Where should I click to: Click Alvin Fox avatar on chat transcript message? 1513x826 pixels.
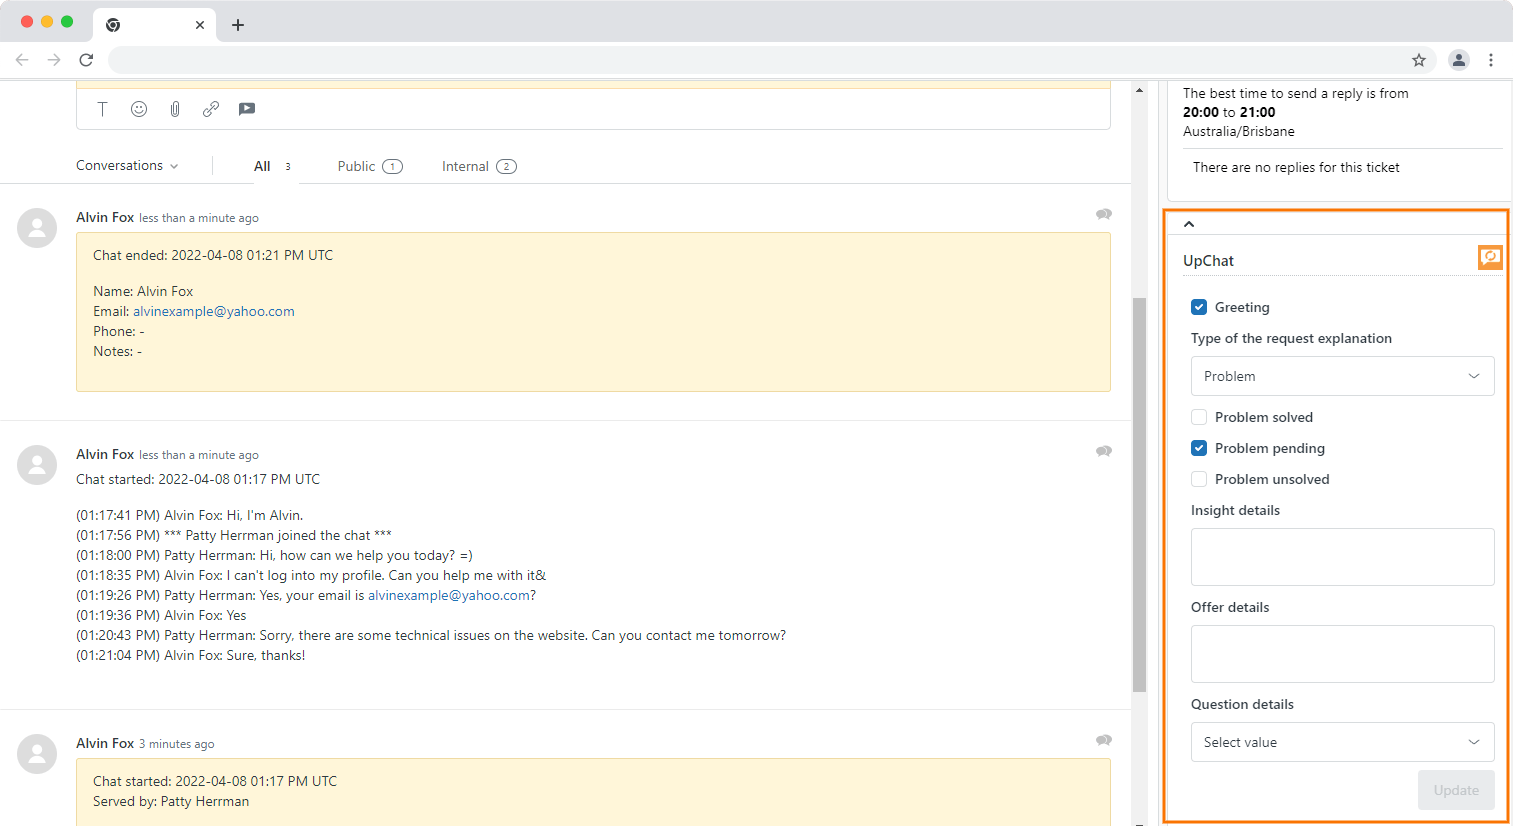[37, 465]
